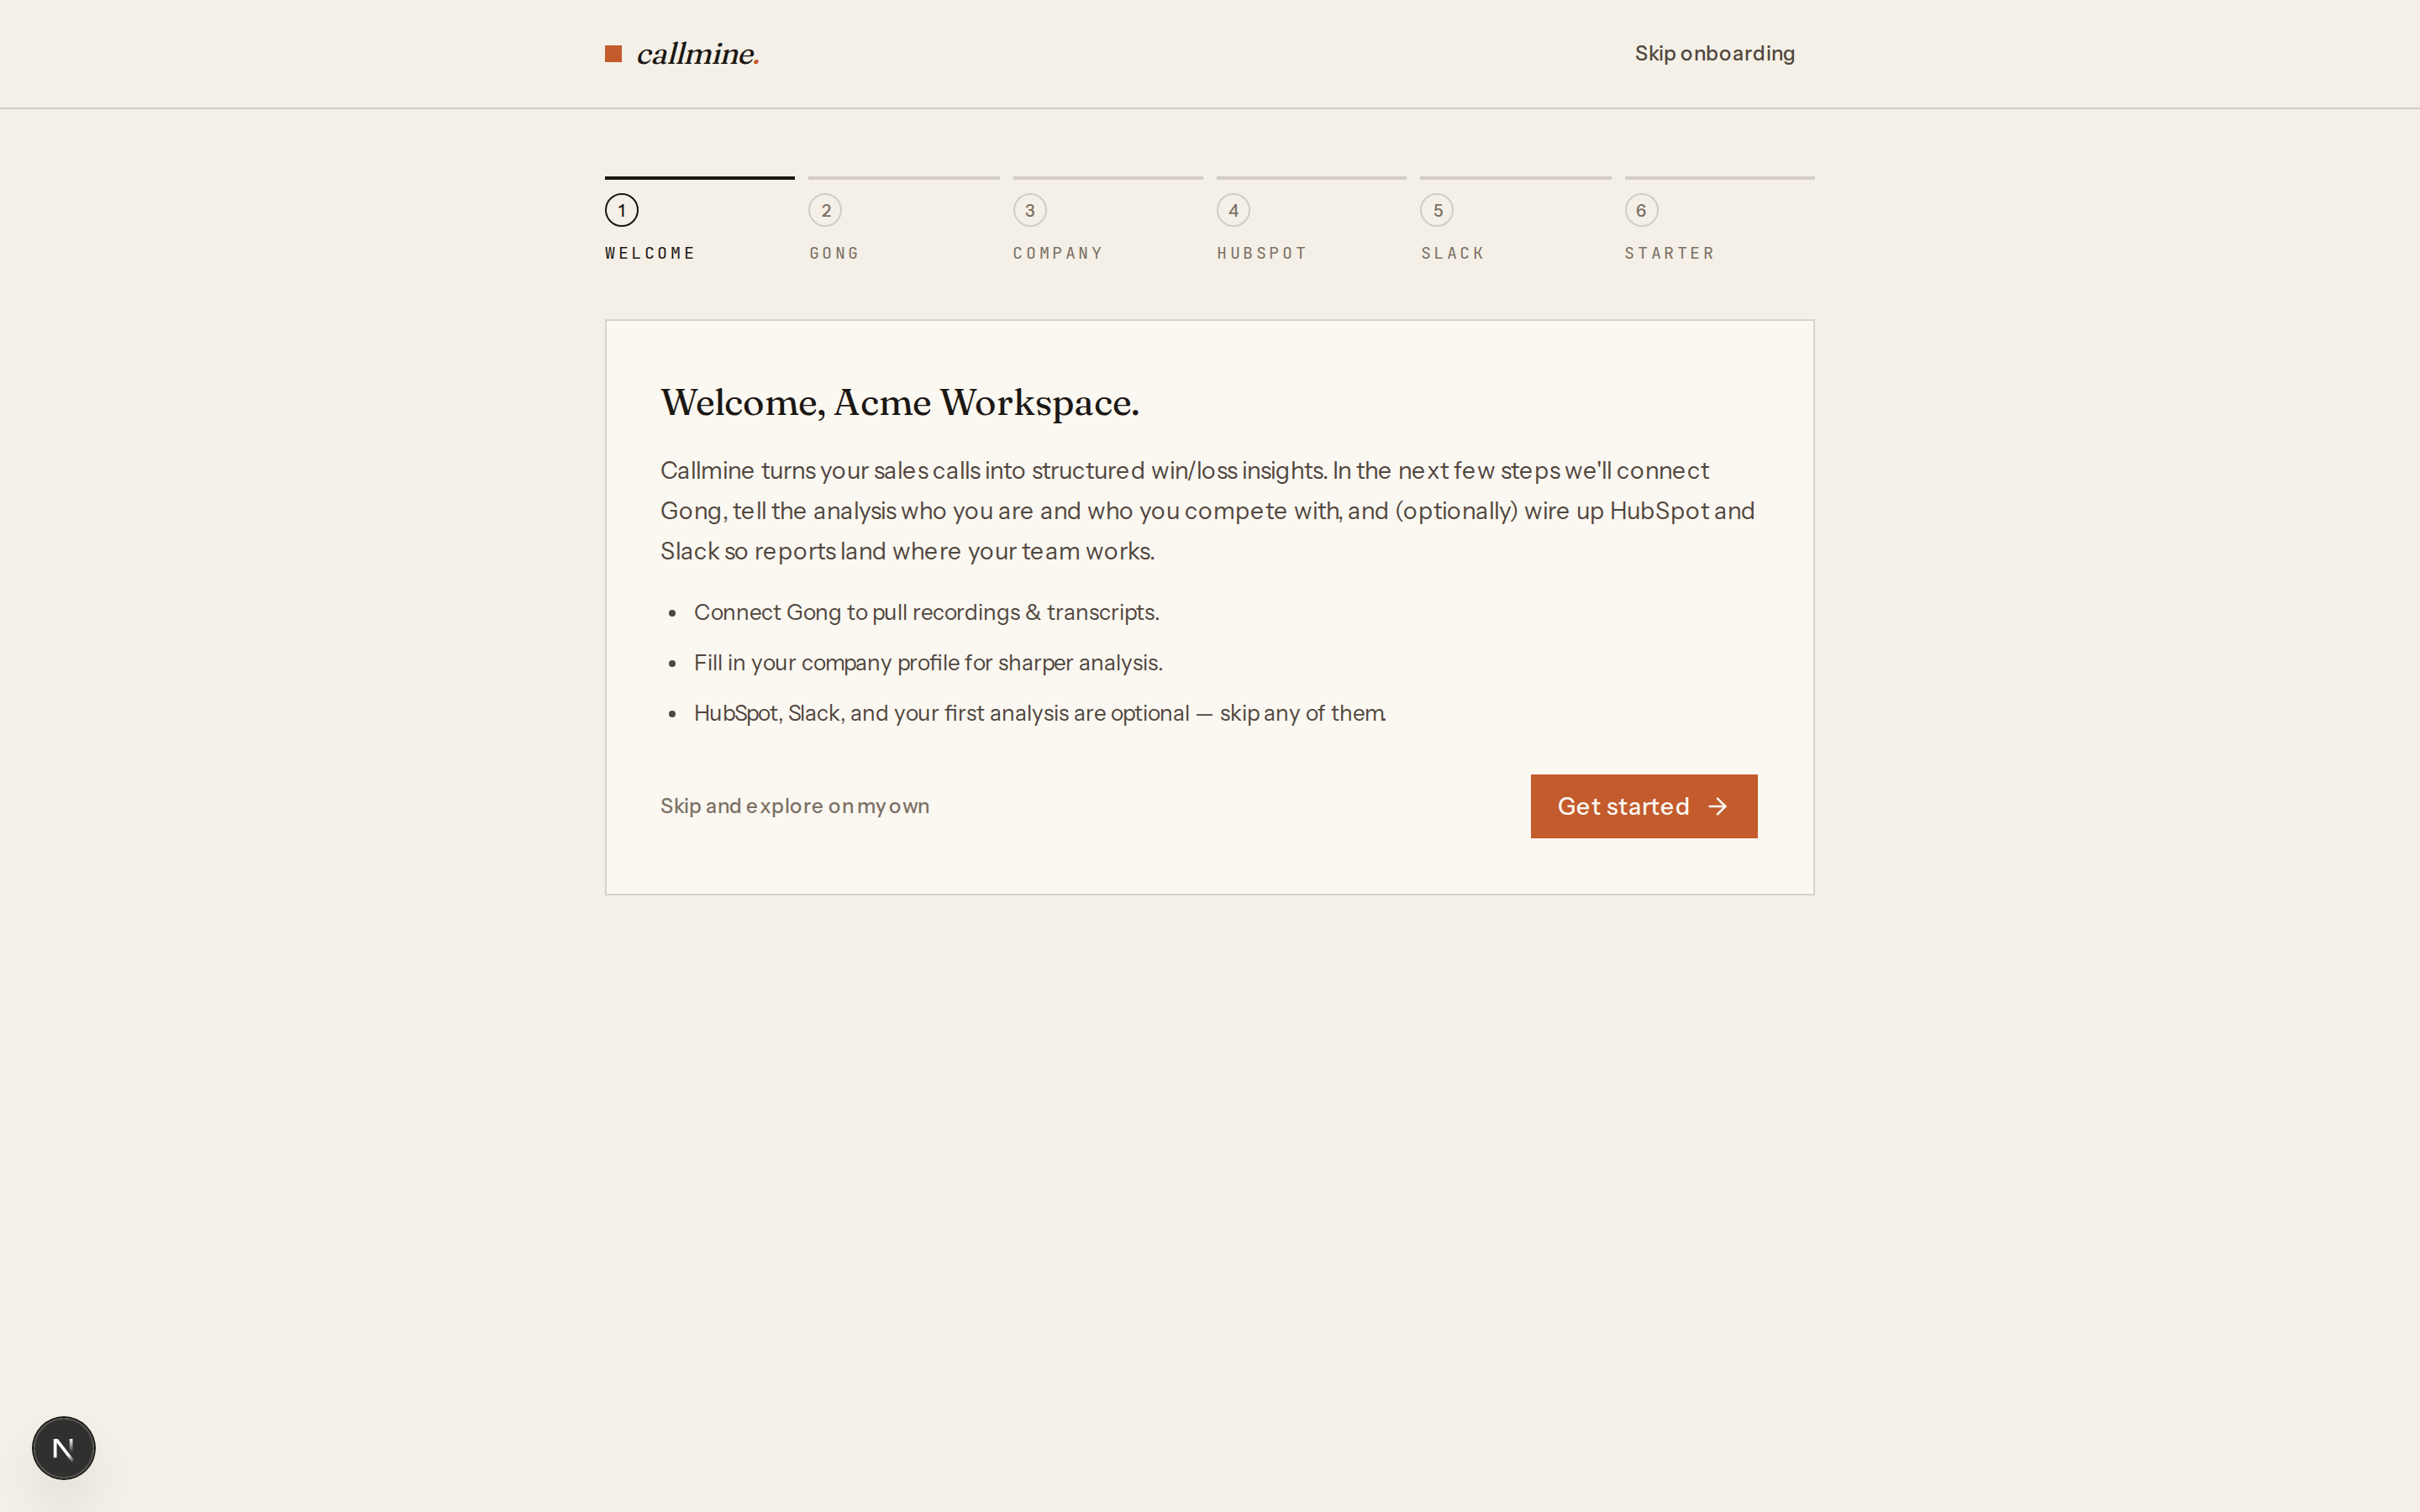Go to step 2 Gong
The width and height of the screenshot is (2420, 1512).
(x=903, y=220)
